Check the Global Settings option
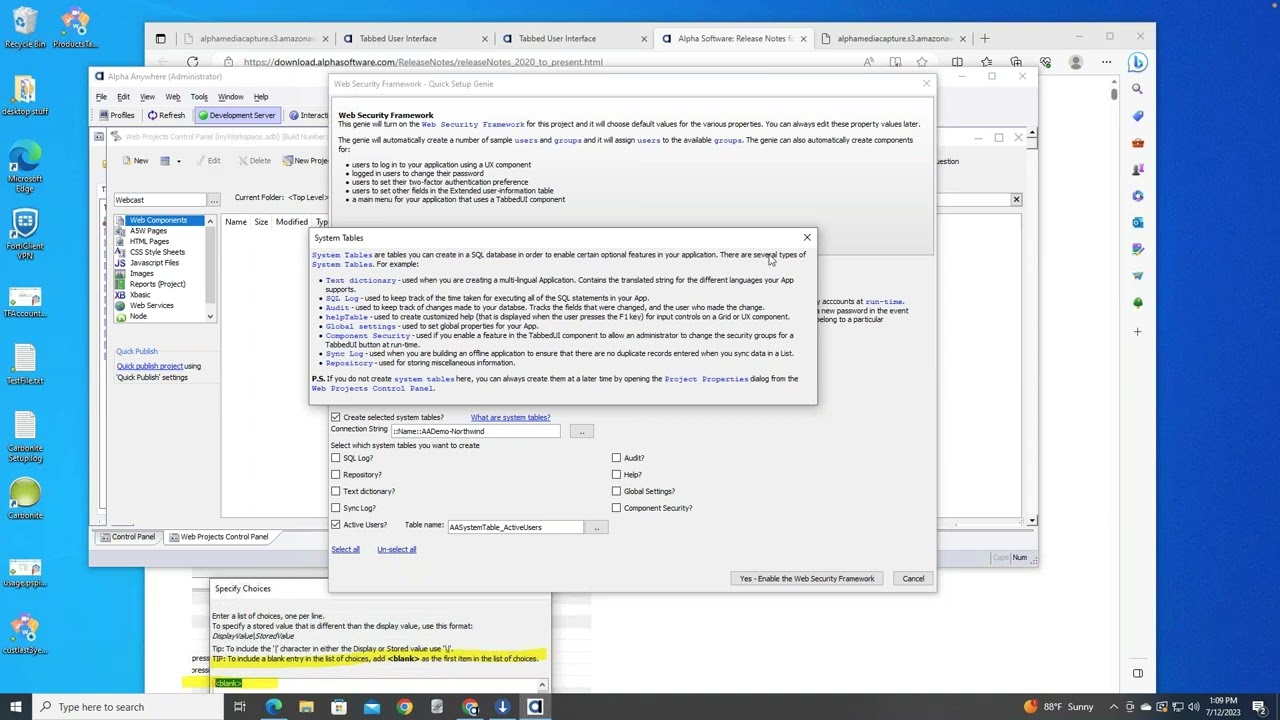Screen dimensions: 1280x720 (617, 491)
